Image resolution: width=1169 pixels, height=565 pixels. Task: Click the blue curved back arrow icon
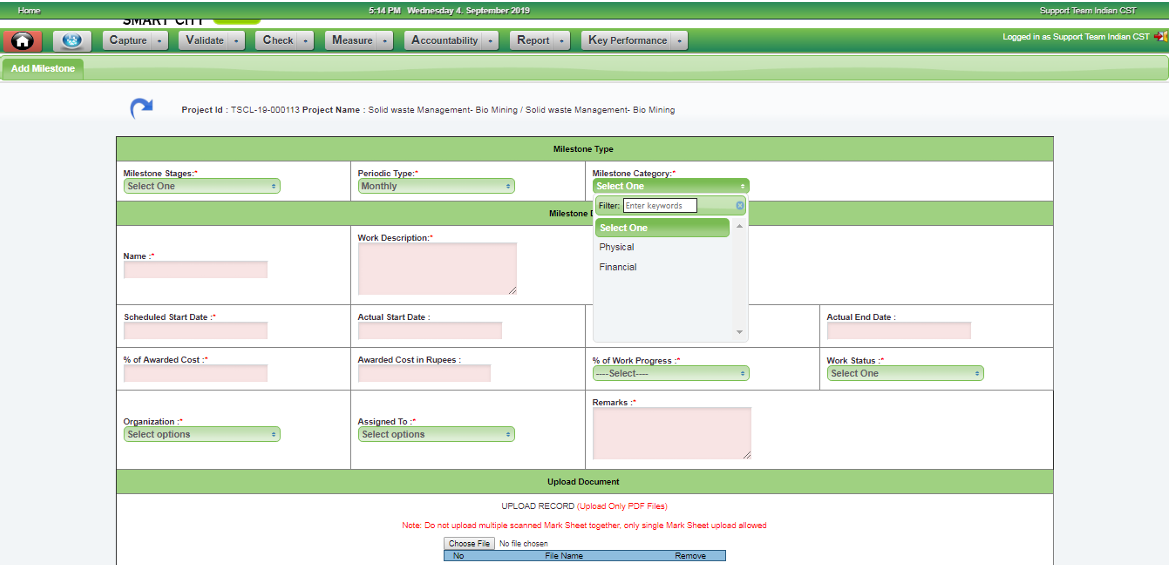click(142, 109)
